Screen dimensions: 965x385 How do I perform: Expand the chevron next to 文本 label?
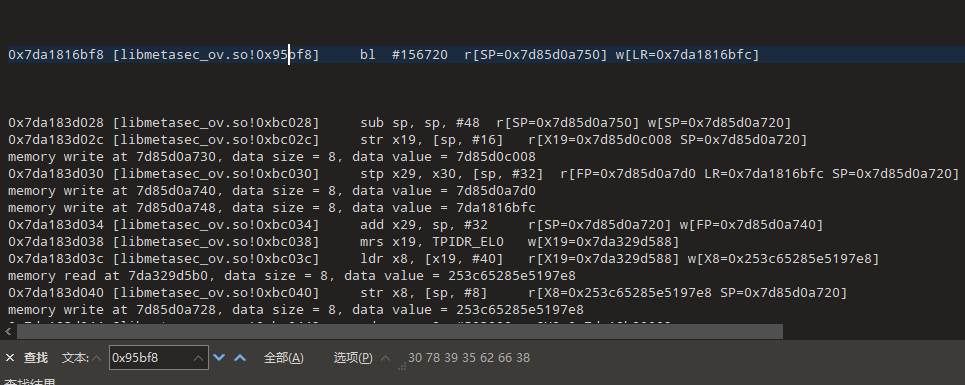[x=97, y=357]
